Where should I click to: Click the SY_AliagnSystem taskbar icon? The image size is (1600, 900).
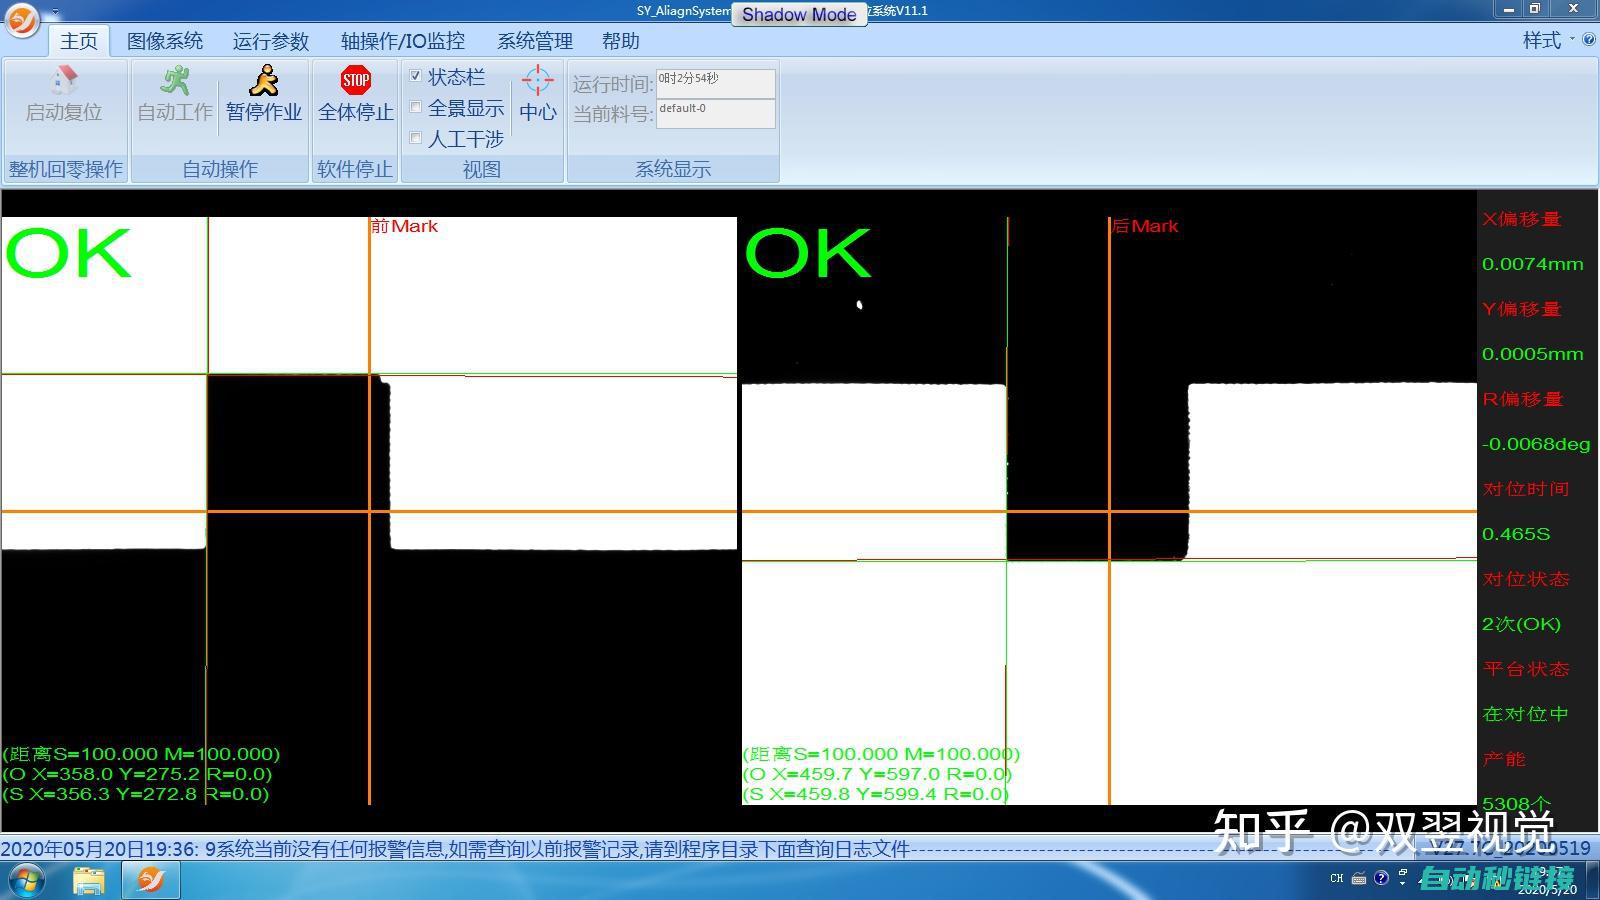[x=151, y=880]
